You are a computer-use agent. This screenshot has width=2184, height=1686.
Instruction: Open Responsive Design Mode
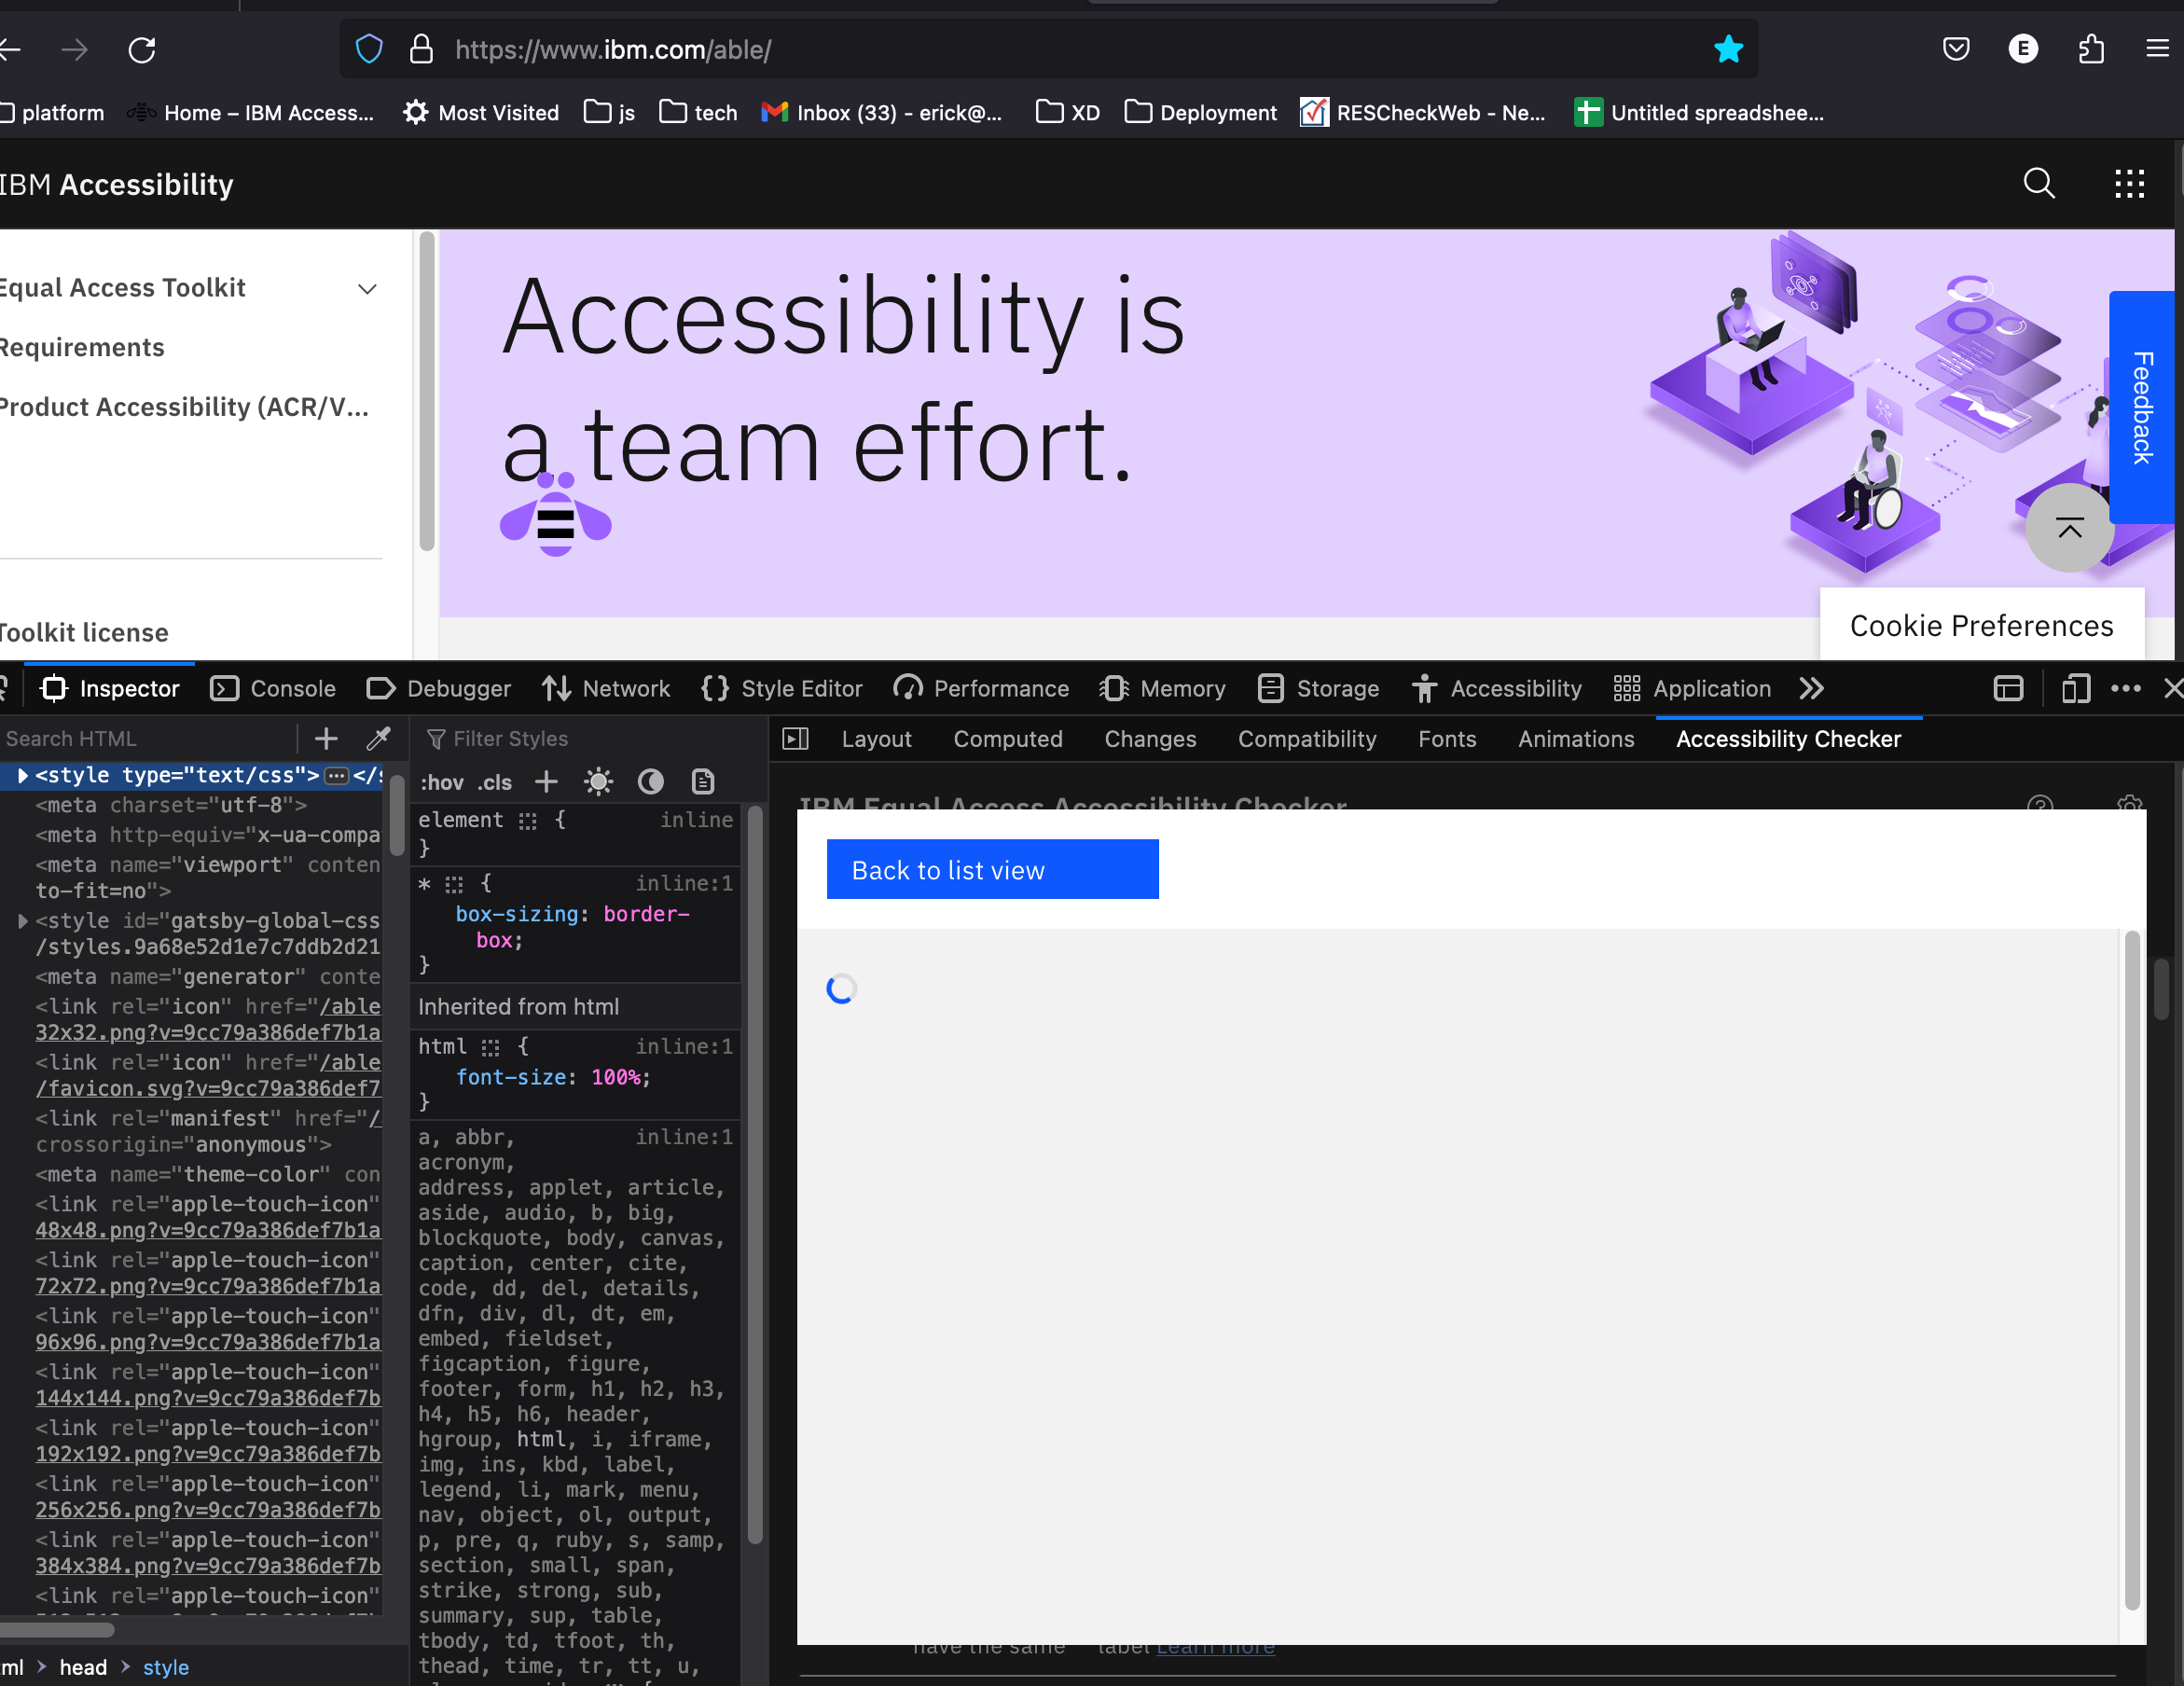pyautogui.click(x=2074, y=688)
